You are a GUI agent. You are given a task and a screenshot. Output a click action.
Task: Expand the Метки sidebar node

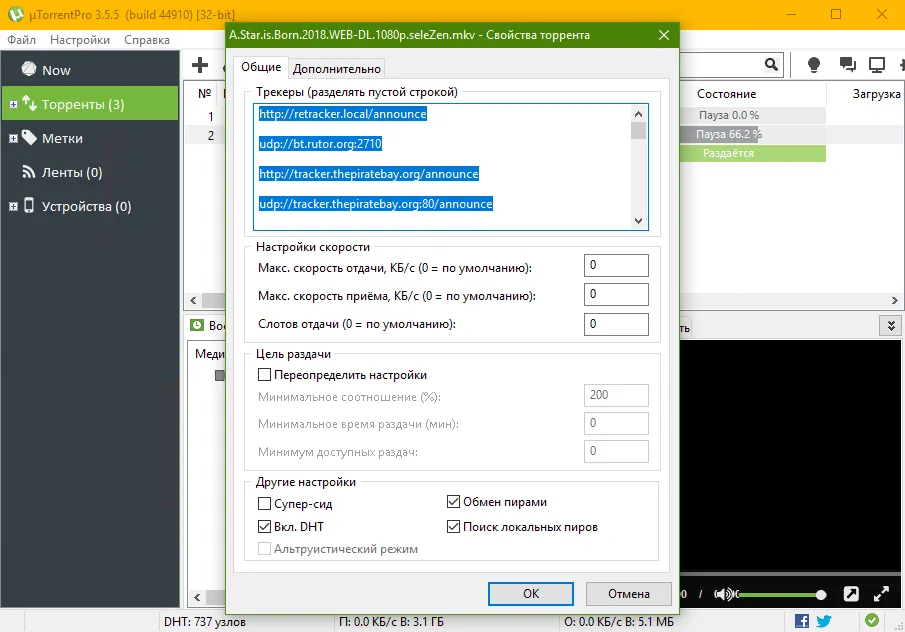(x=13, y=139)
